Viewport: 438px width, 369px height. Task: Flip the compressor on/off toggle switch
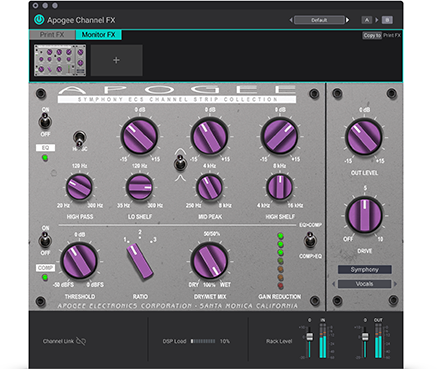(45, 240)
